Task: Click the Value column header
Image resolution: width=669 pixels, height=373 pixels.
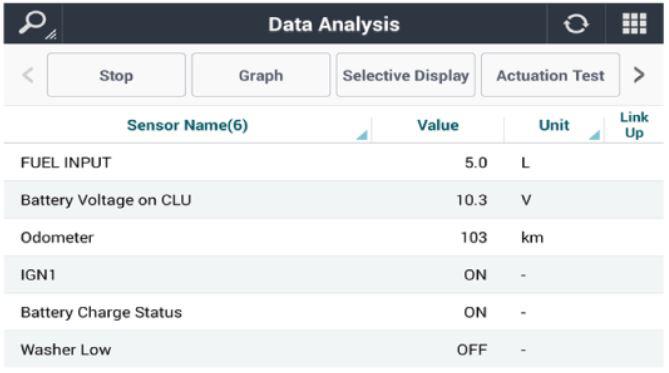Action: click(x=438, y=125)
